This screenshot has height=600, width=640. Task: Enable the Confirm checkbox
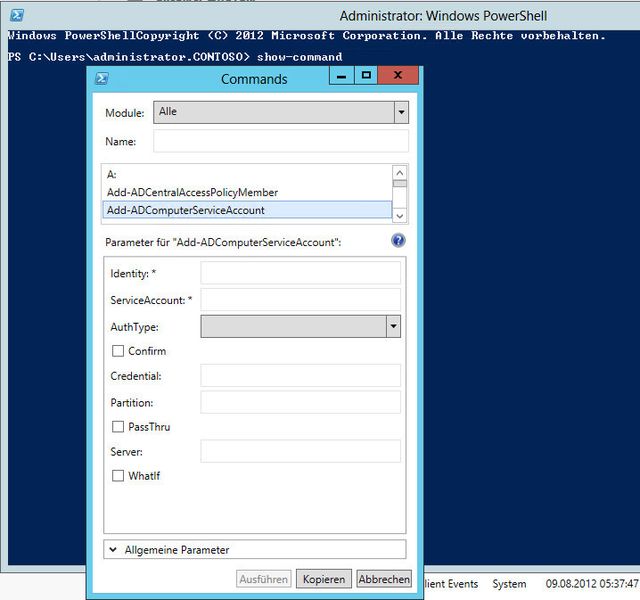pos(118,351)
